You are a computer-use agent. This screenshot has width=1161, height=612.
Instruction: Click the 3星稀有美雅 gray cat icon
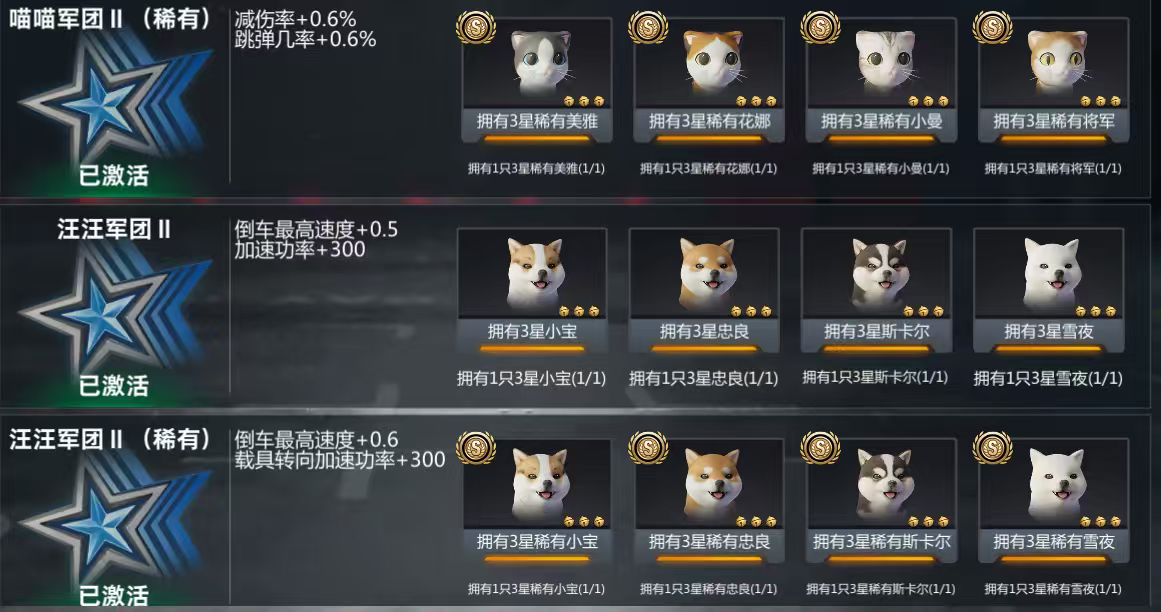(541, 63)
